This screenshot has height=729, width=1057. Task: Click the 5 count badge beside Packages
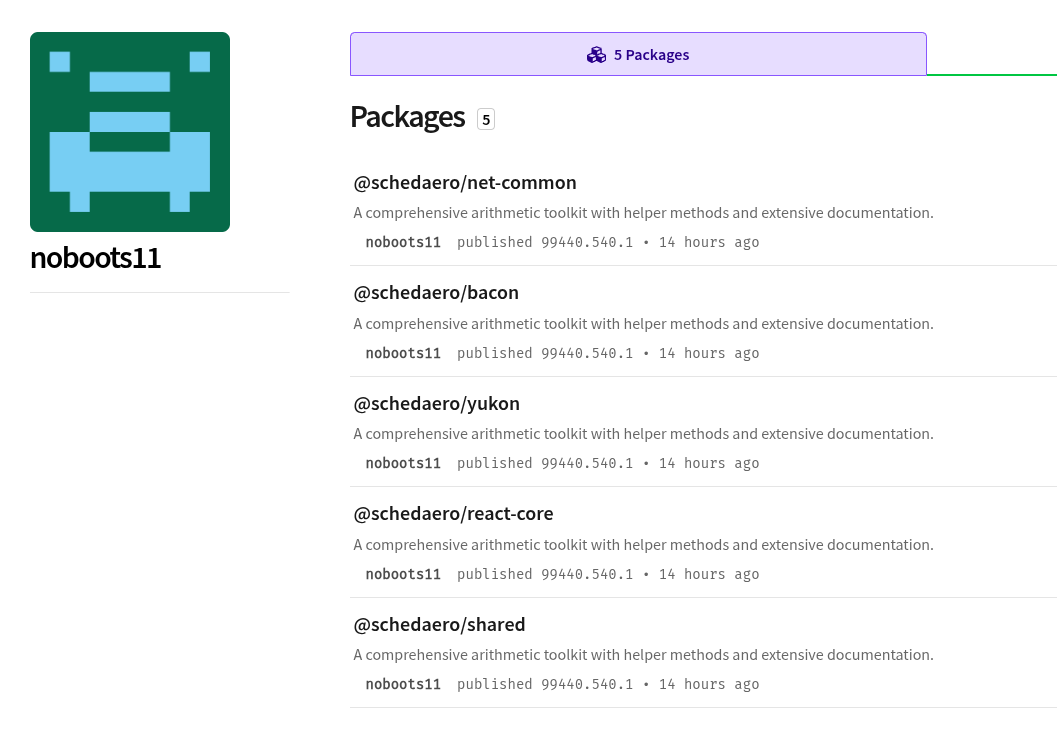tap(486, 119)
